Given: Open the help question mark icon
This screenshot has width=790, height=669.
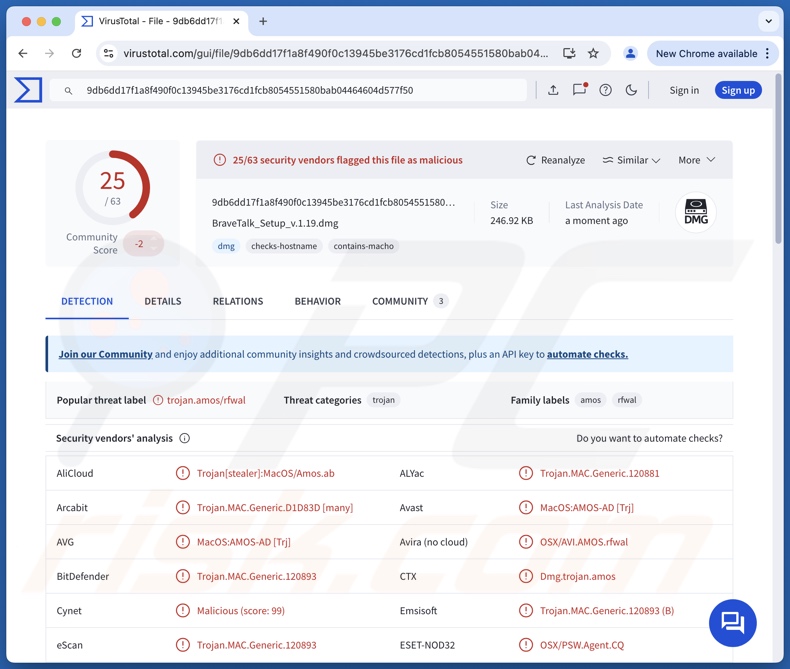Looking at the screenshot, I should (x=606, y=90).
